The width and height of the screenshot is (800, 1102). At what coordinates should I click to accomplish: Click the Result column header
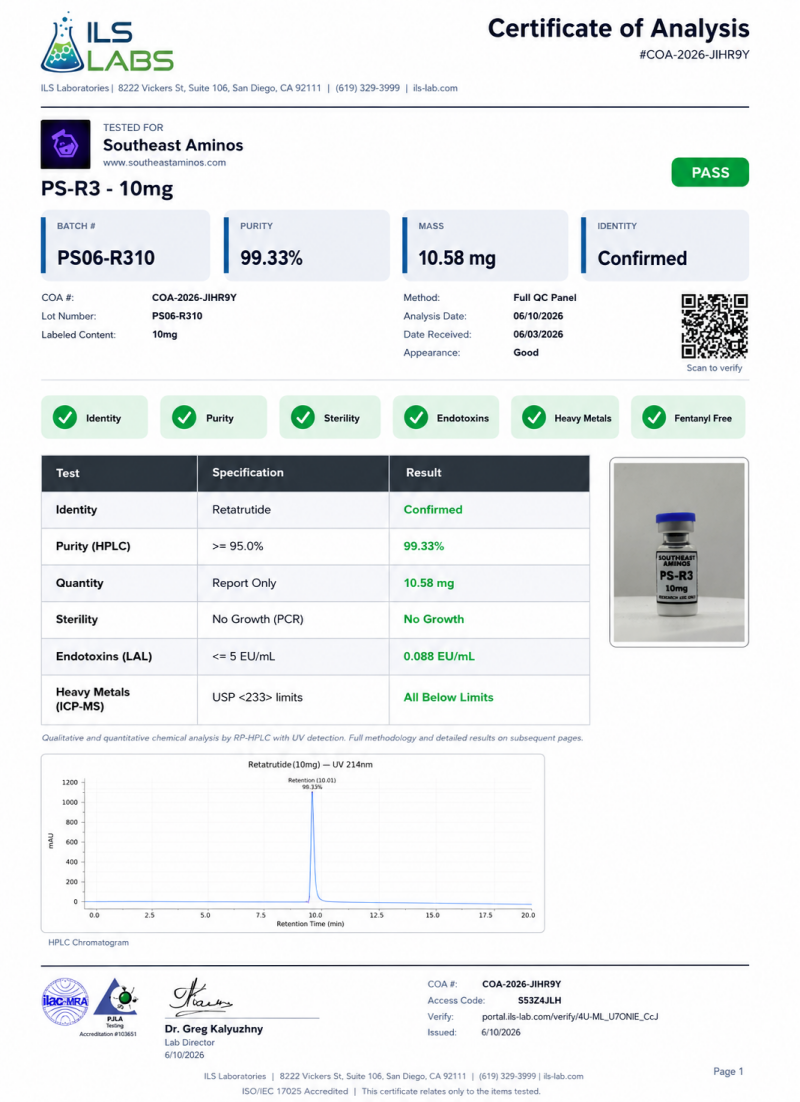click(x=489, y=473)
